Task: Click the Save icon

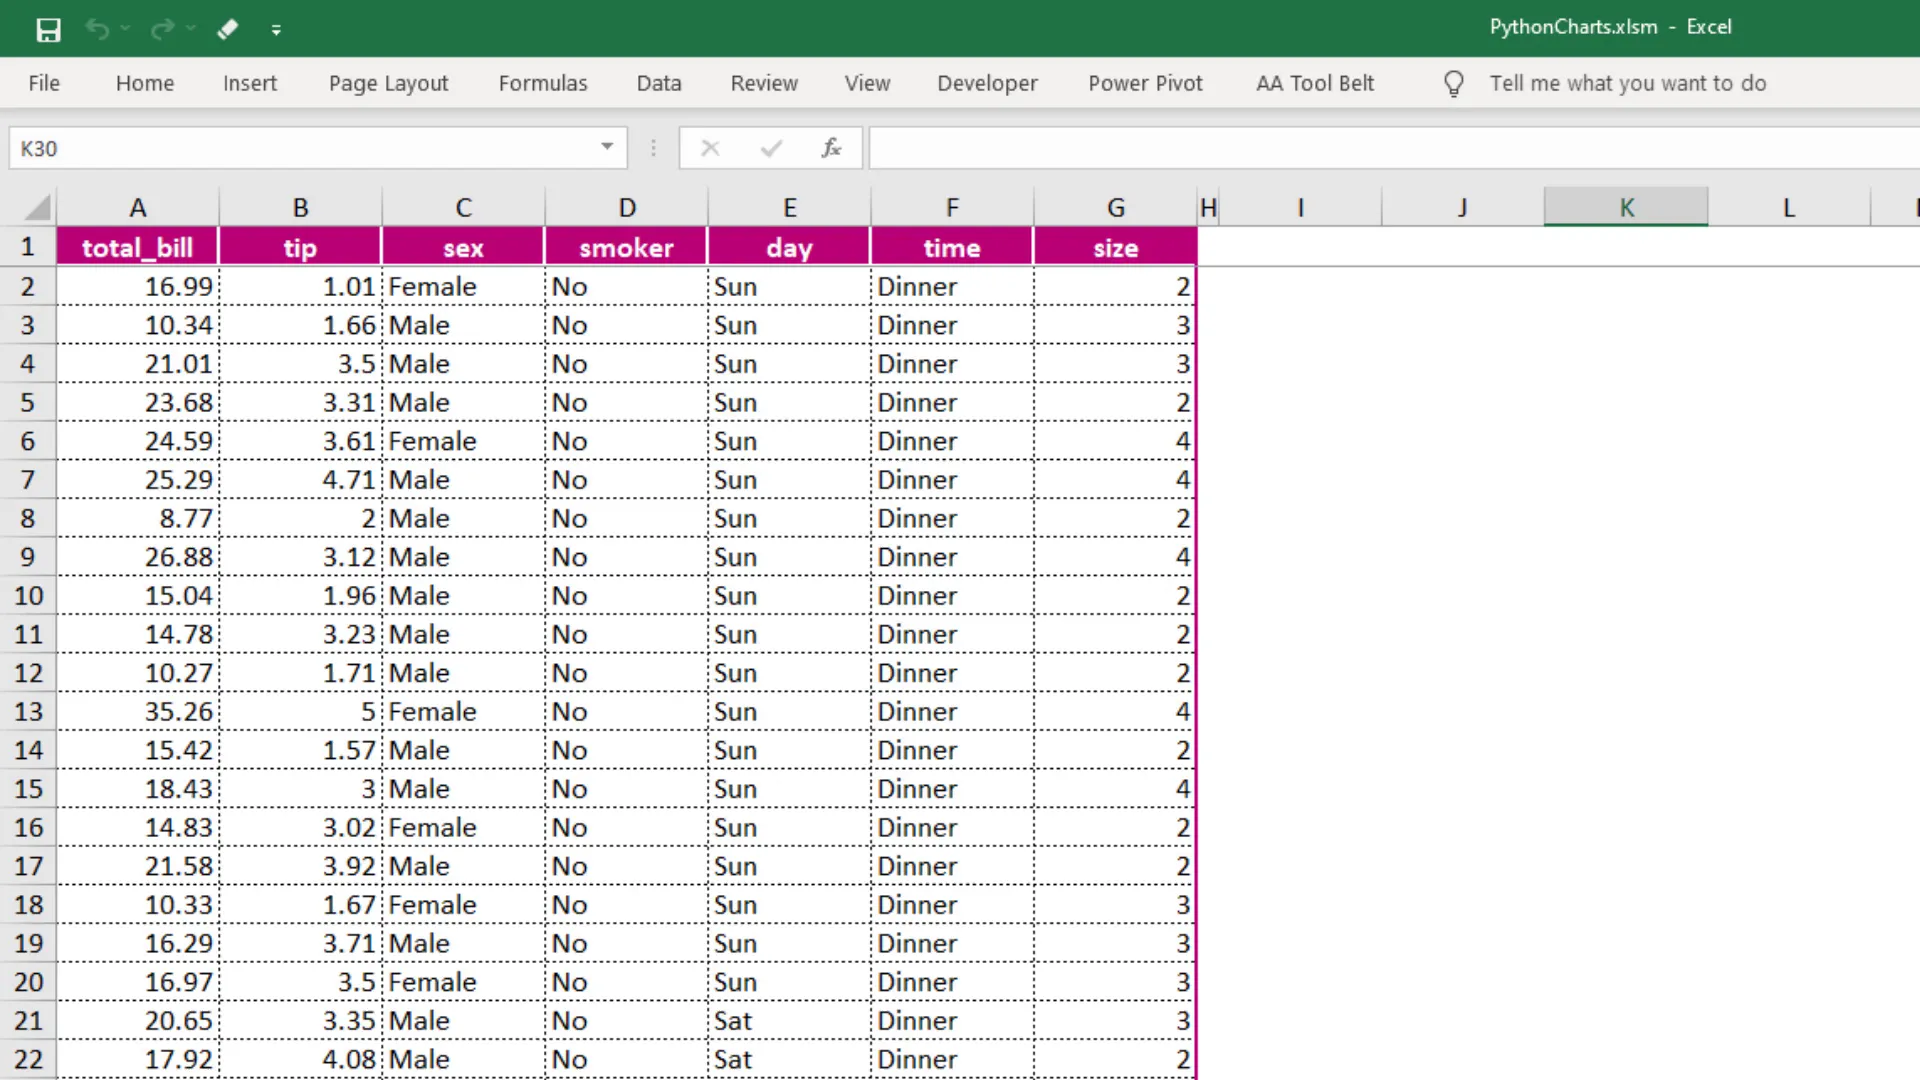Action: click(x=47, y=29)
